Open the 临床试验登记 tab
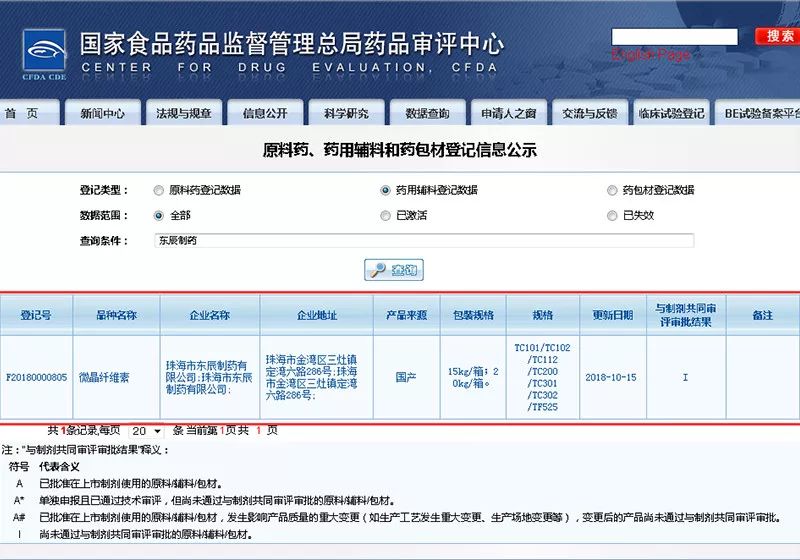The height and width of the screenshot is (560, 800). click(x=671, y=113)
